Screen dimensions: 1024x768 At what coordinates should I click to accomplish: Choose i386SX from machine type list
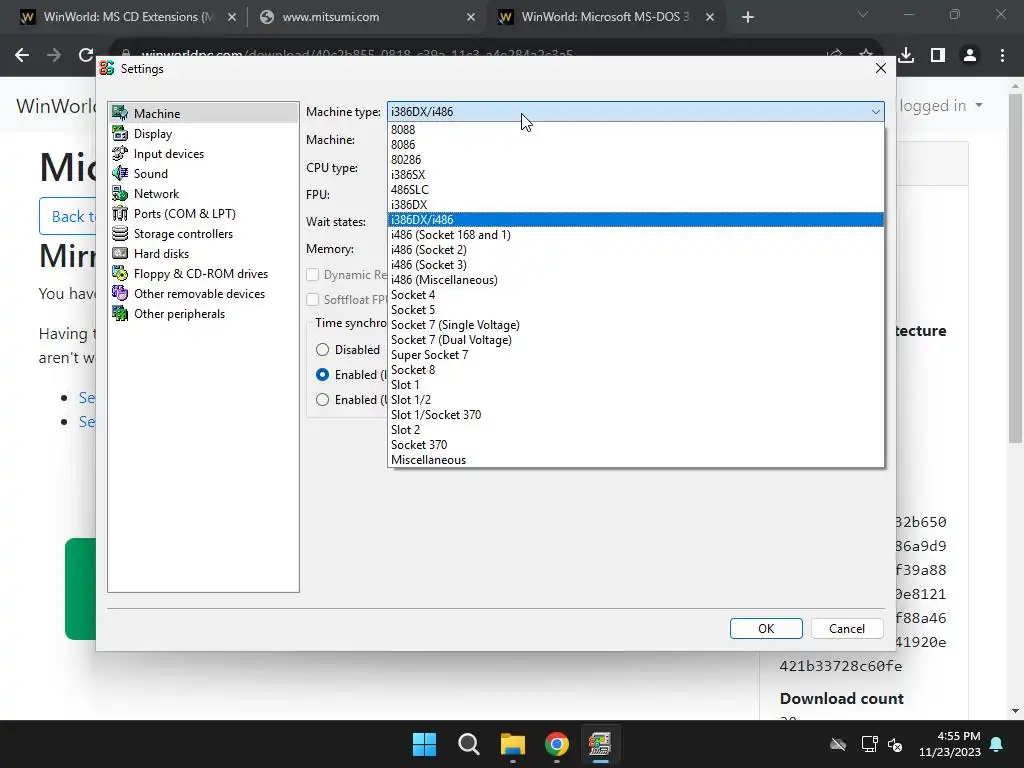pos(635,174)
